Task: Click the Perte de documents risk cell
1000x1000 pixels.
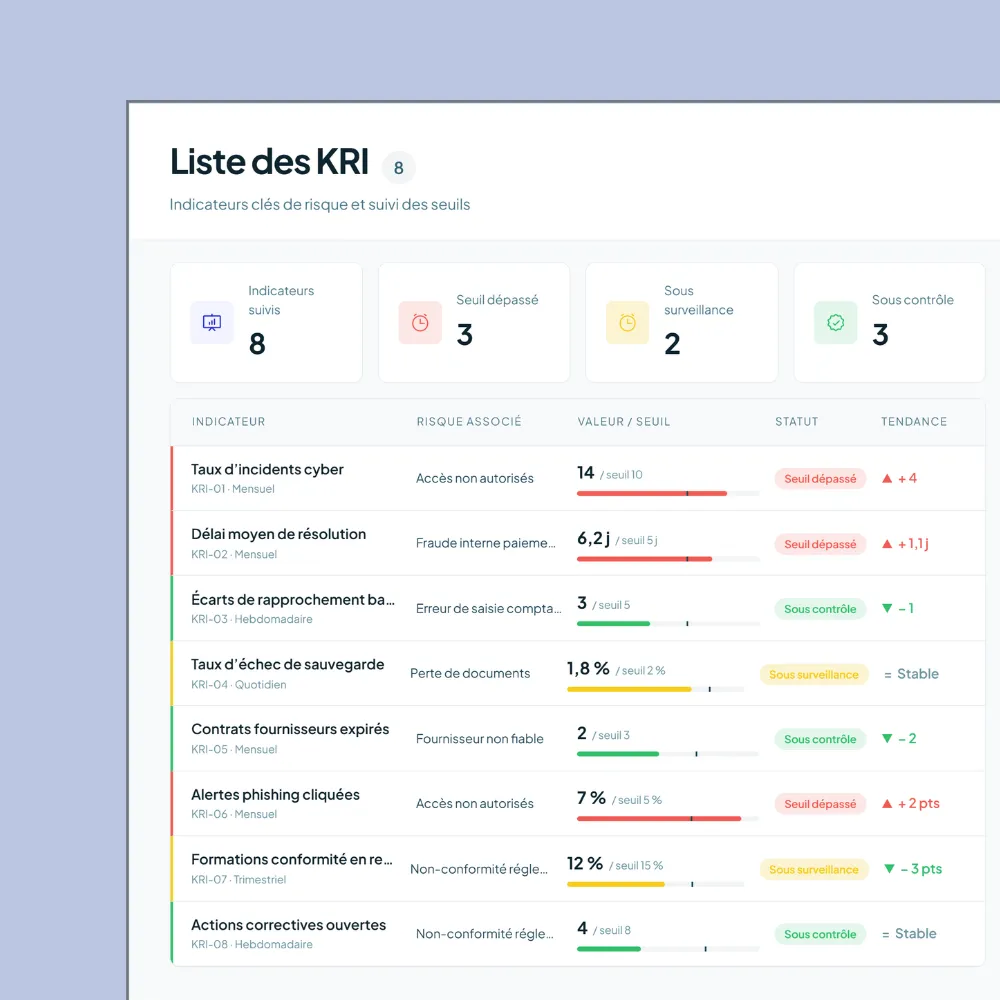Action: [470, 673]
